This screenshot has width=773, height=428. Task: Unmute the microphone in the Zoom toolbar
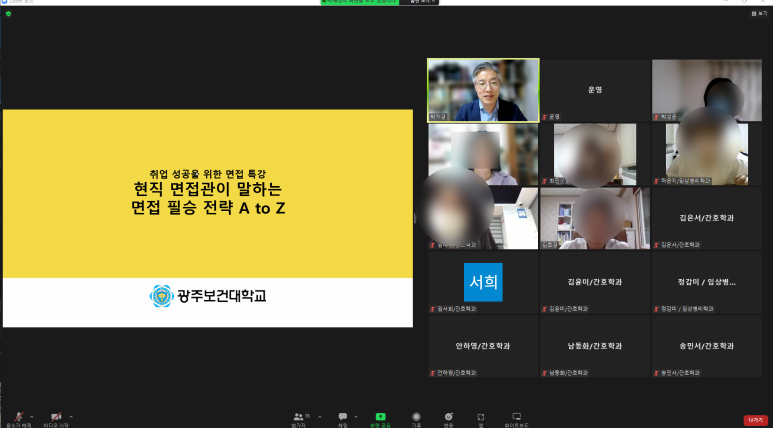(17, 416)
